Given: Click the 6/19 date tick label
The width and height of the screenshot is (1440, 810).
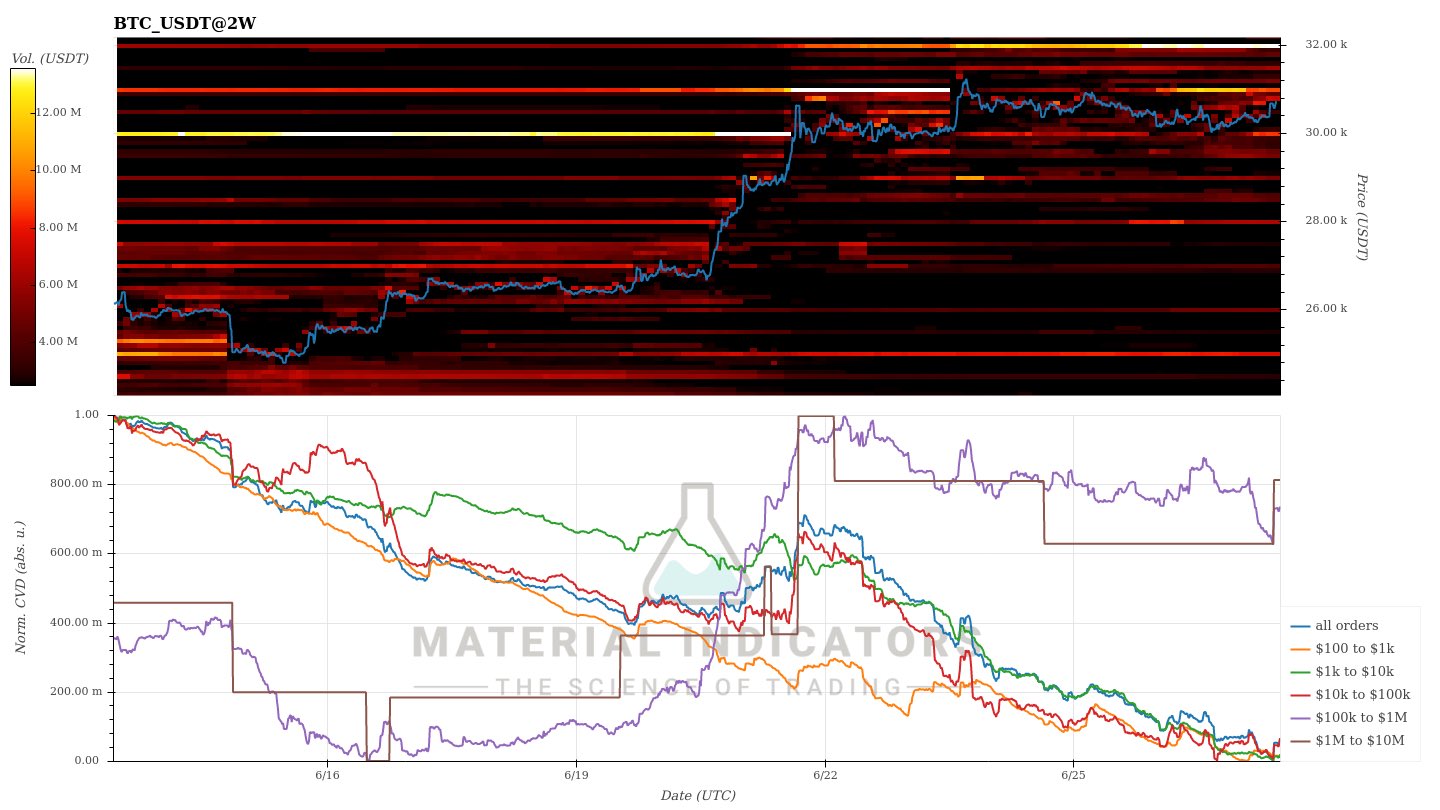Looking at the screenshot, I should (575, 775).
